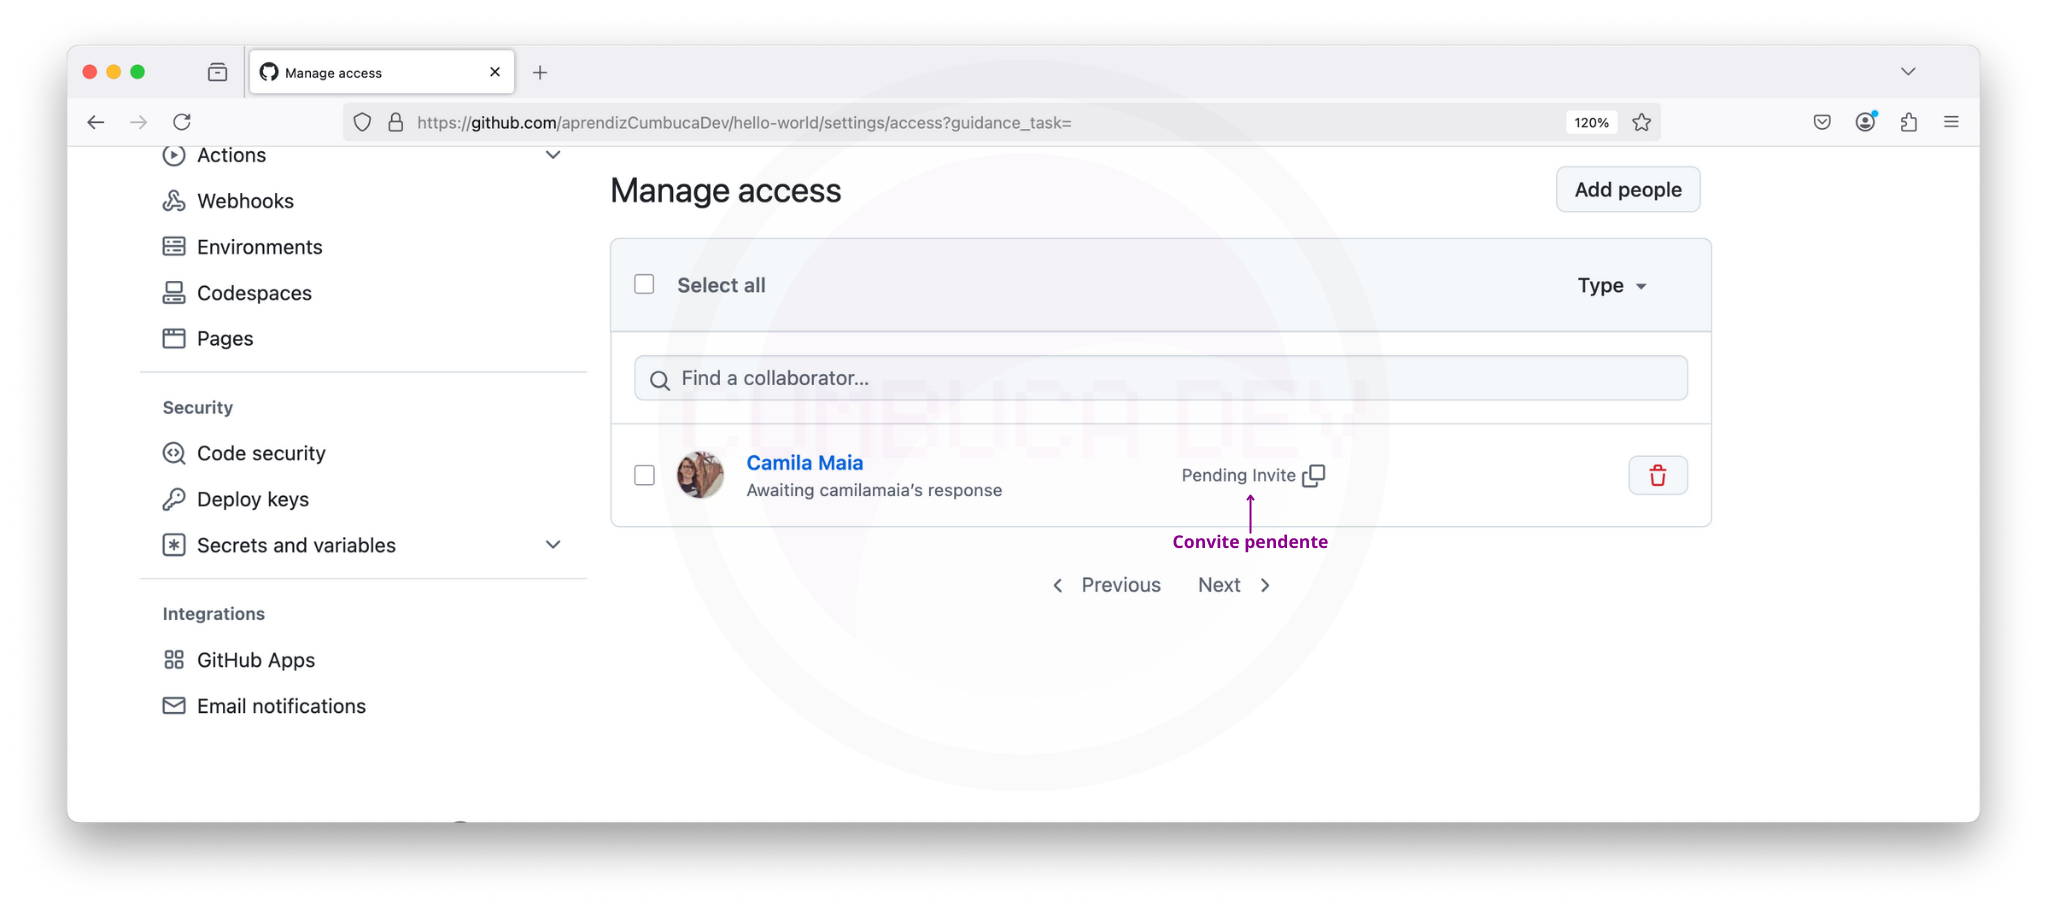Check the Select all checkbox
The width and height of the screenshot is (2048, 911).
pyautogui.click(x=645, y=285)
